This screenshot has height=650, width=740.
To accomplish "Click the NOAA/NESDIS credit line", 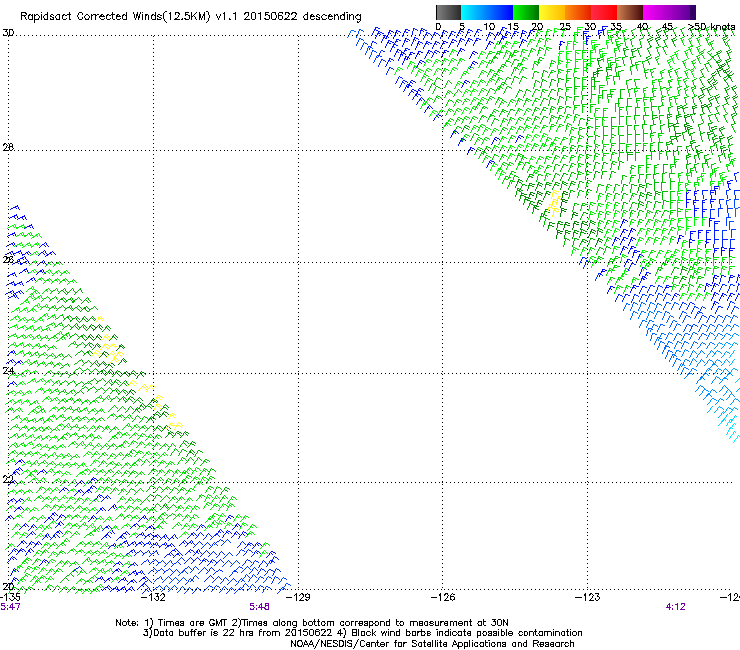I will click(432, 644).
